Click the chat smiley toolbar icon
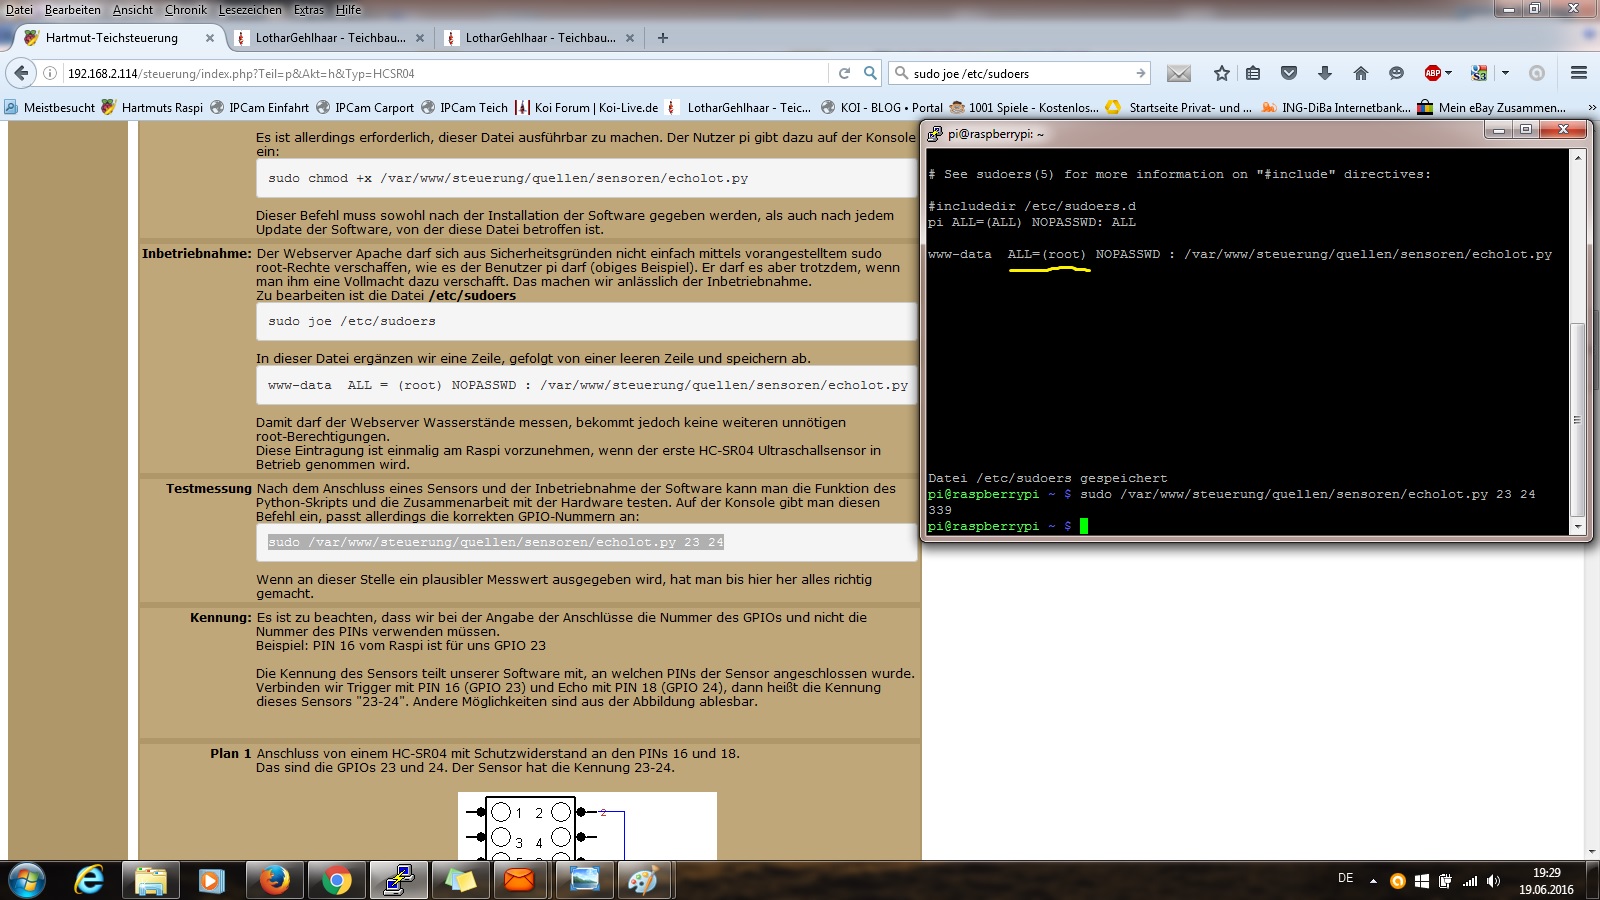This screenshot has height=900, width=1600. [1396, 73]
